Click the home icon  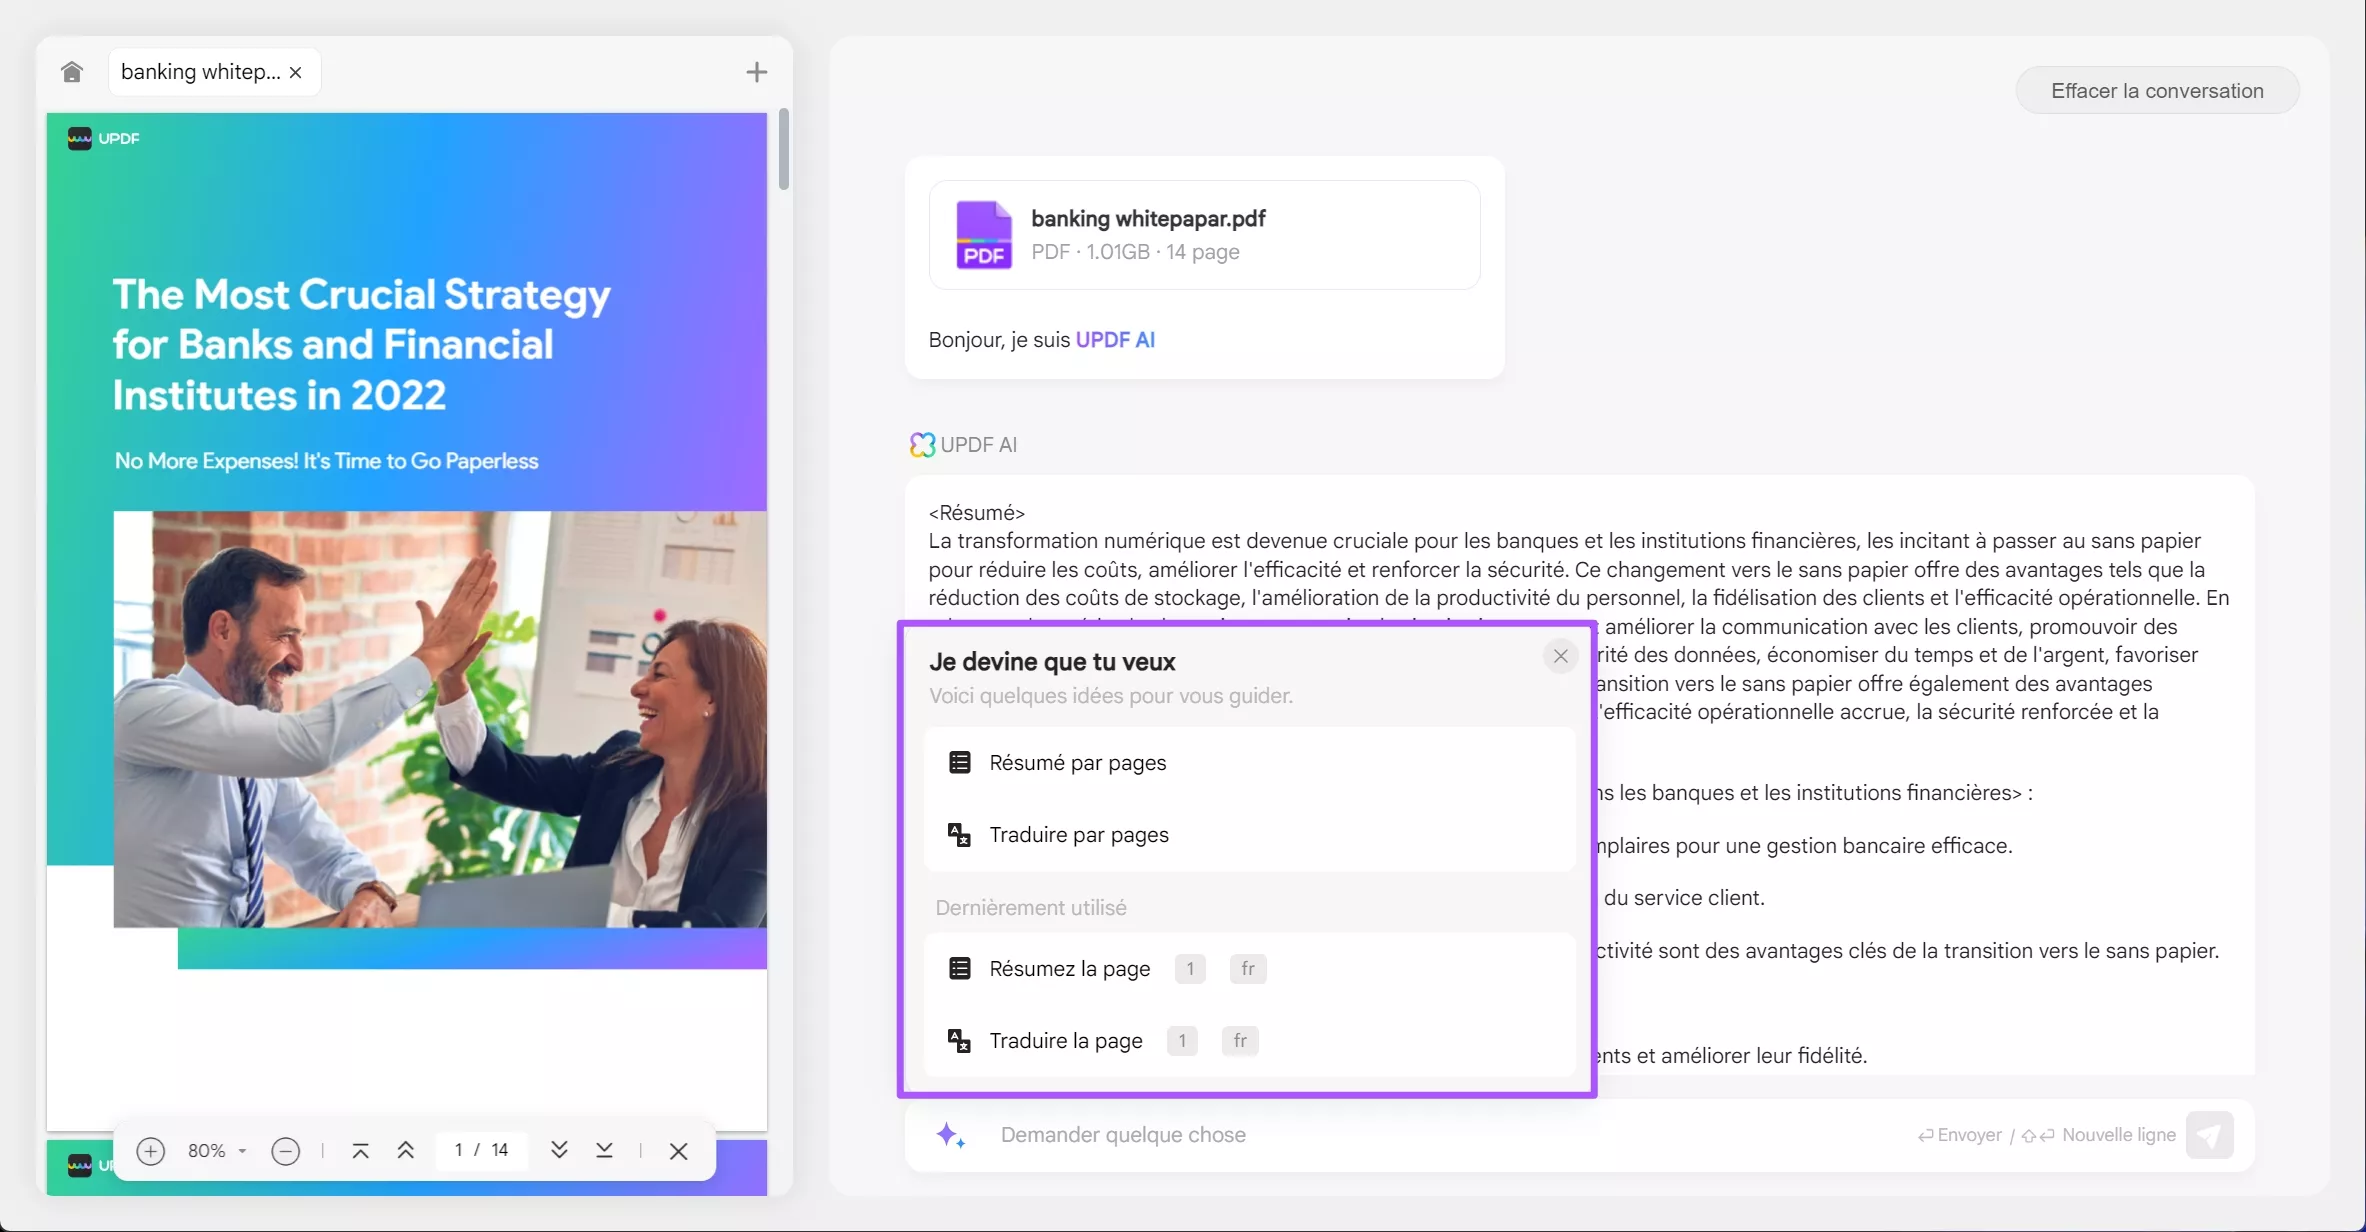[x=71, y=72]
